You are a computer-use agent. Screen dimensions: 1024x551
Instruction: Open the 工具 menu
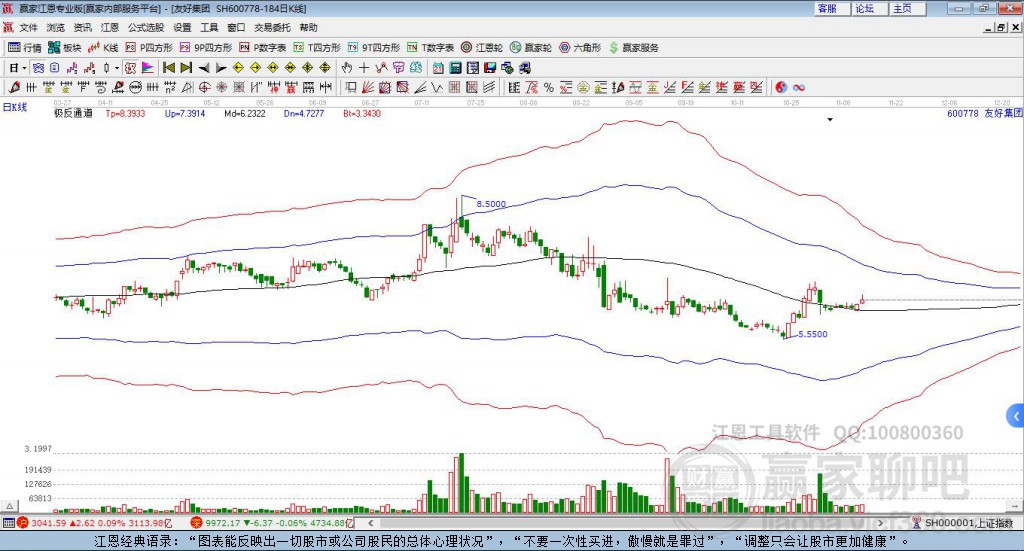point(209,27)
